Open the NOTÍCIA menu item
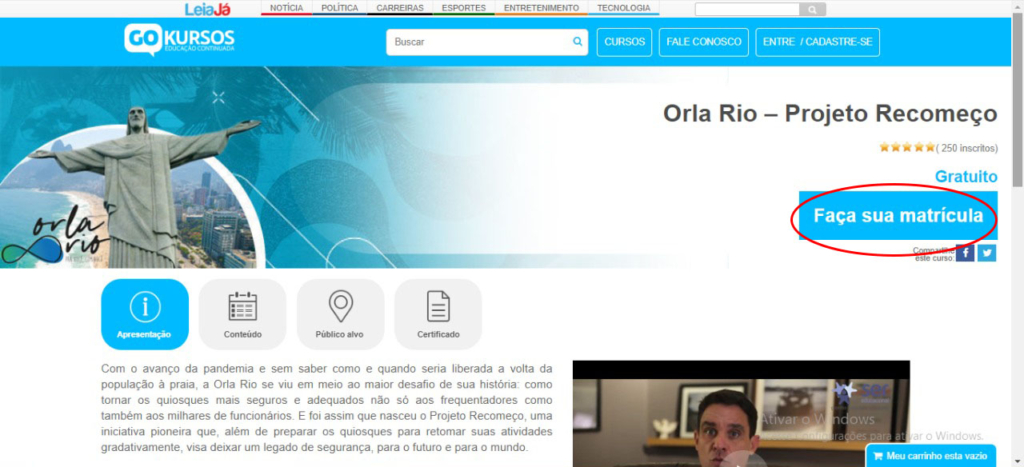1024x467 pixels. coord(286,8)
